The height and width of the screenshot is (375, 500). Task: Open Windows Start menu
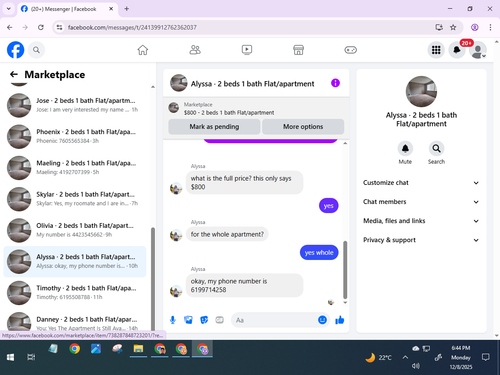10,357
